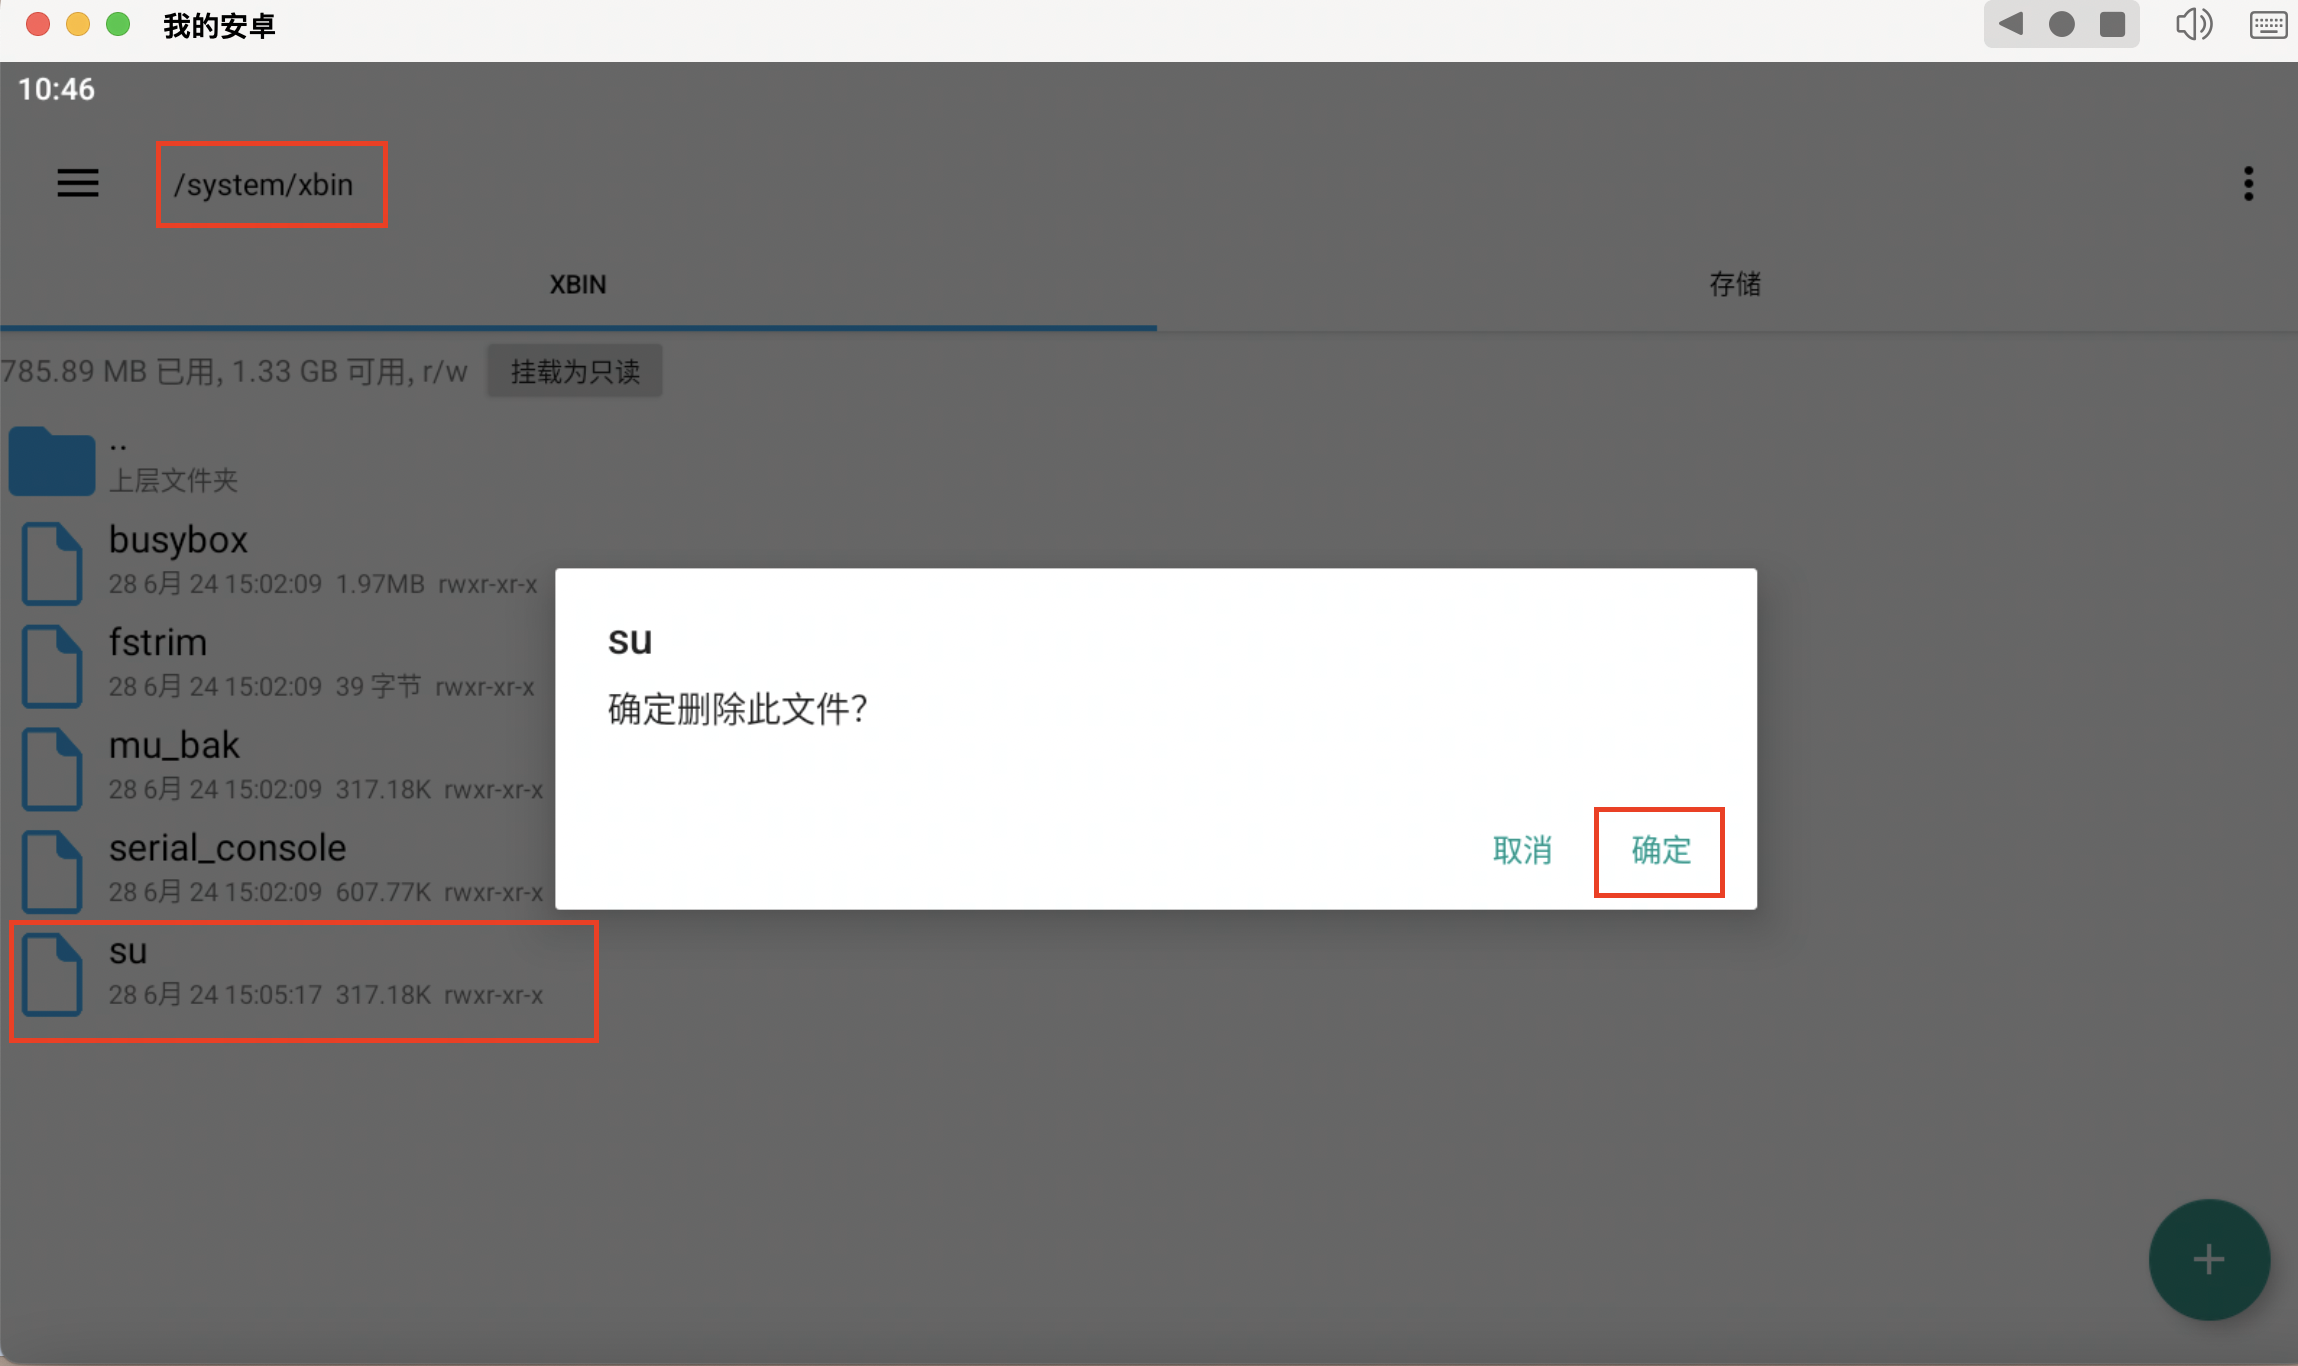Switch to the XBIN tab
This screenshot has height=1366, width=2298.
[x=578, y=285]
